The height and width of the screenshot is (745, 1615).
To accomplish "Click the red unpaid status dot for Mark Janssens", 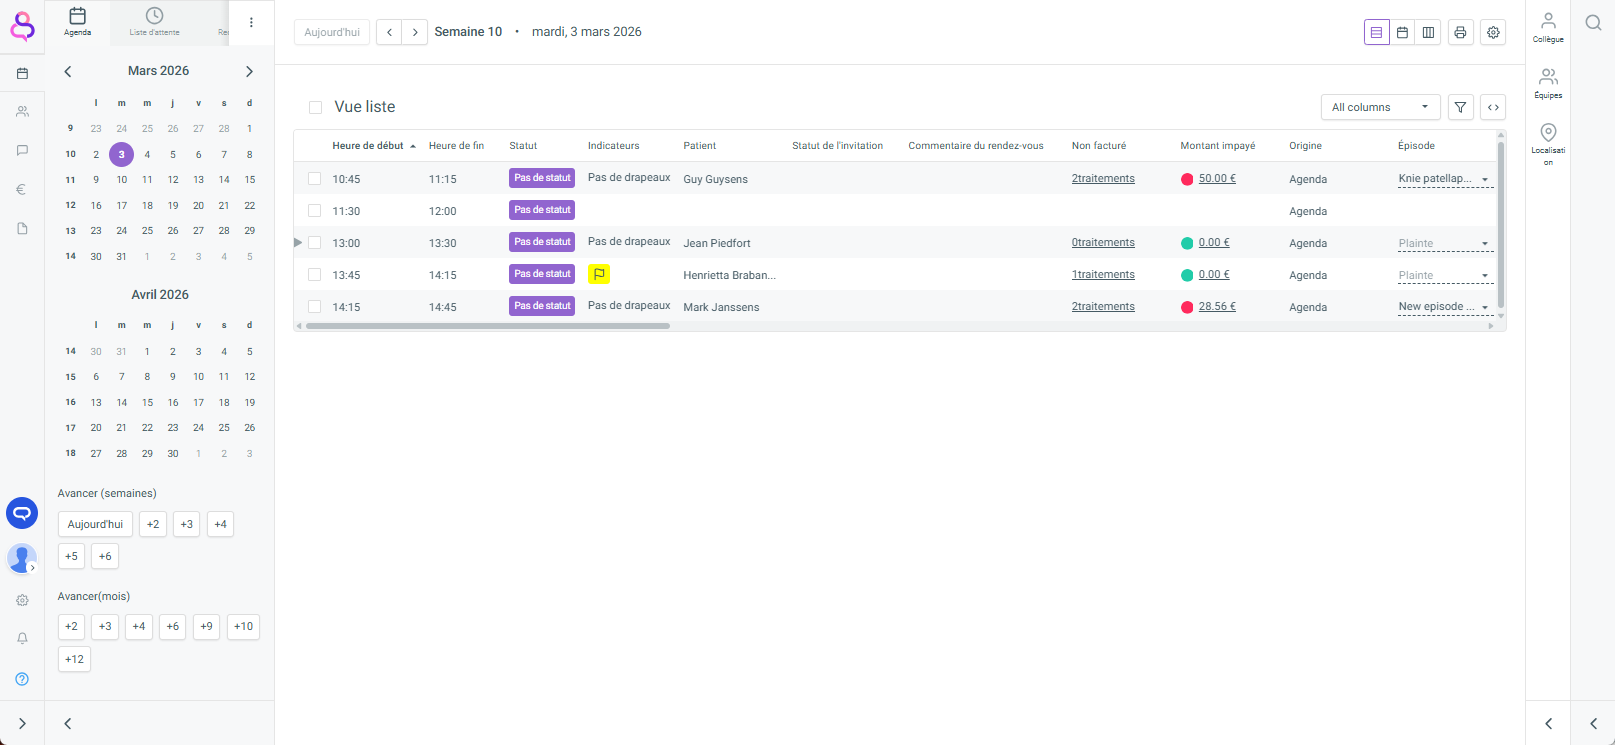I will tap(1187, 307).
